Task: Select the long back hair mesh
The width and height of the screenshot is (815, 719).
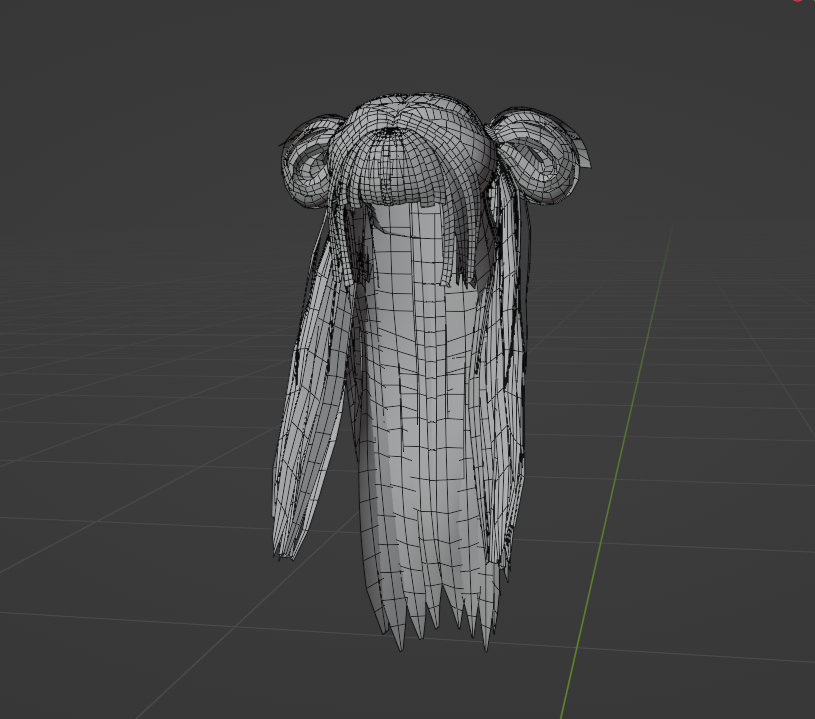Action: pos(424,426)
